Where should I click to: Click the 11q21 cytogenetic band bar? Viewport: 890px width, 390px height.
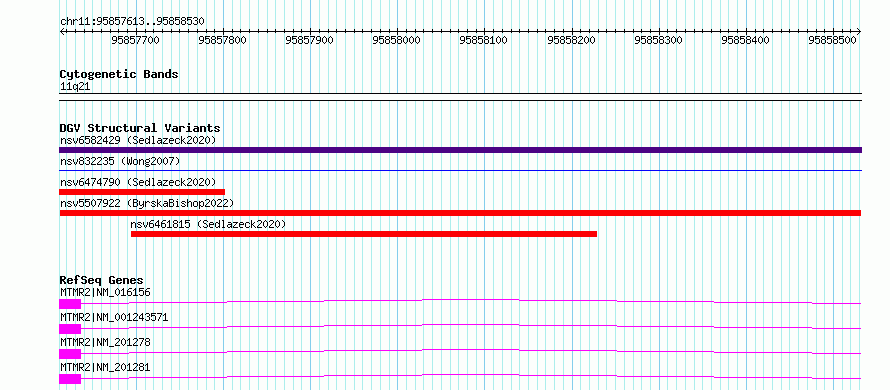(x=460, y=97)
